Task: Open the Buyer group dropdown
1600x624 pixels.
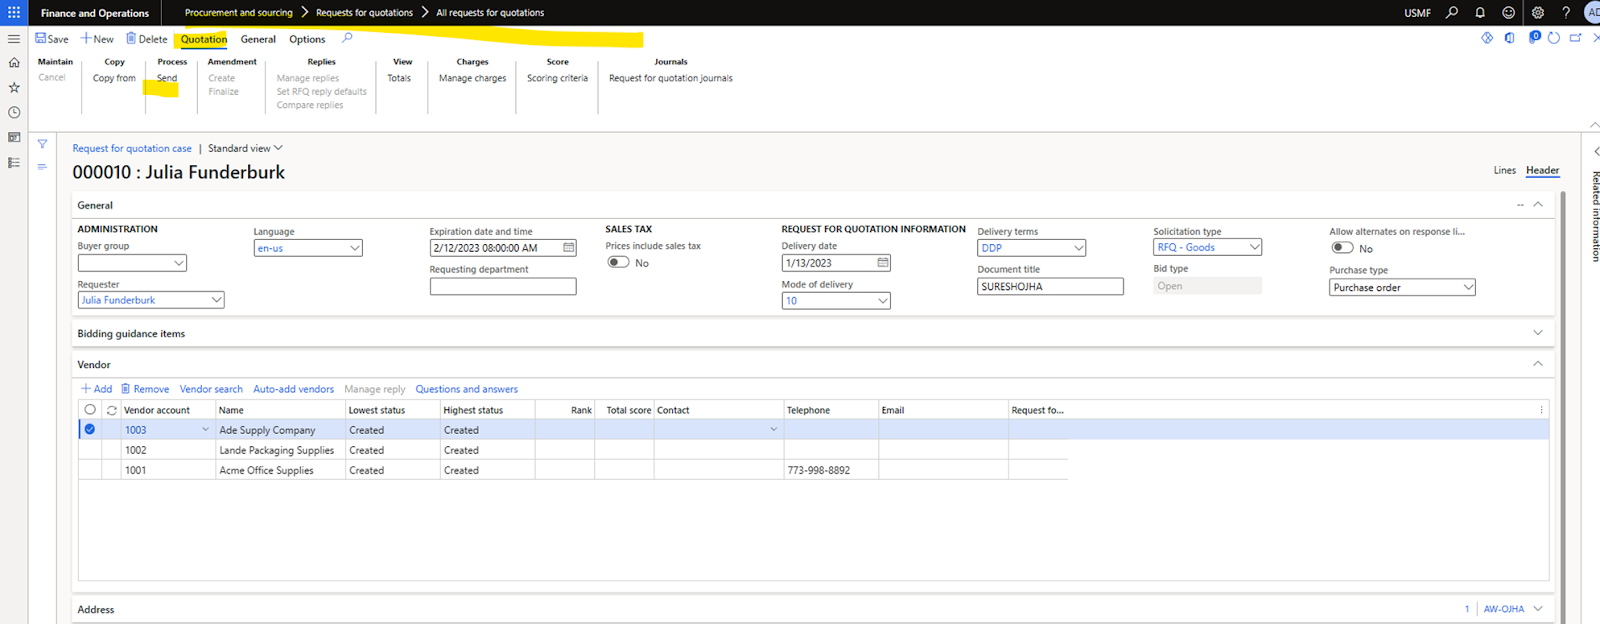Action: 179,264
